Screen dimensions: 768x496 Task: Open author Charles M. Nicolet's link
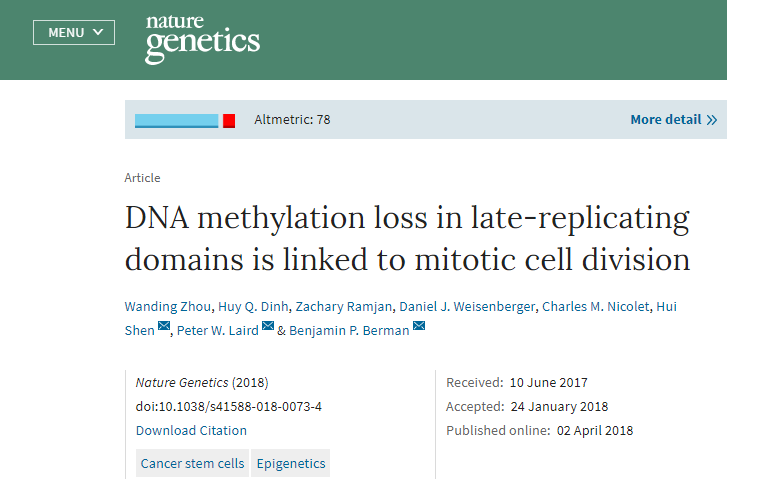(596, 307)
